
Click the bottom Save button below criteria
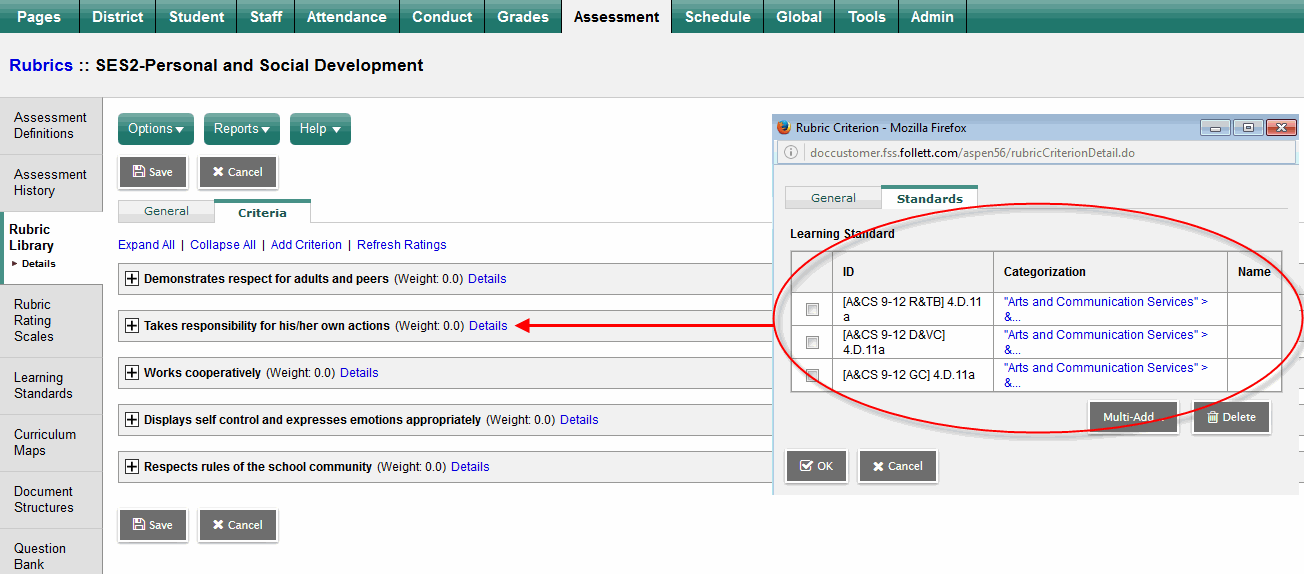point(153,525)
